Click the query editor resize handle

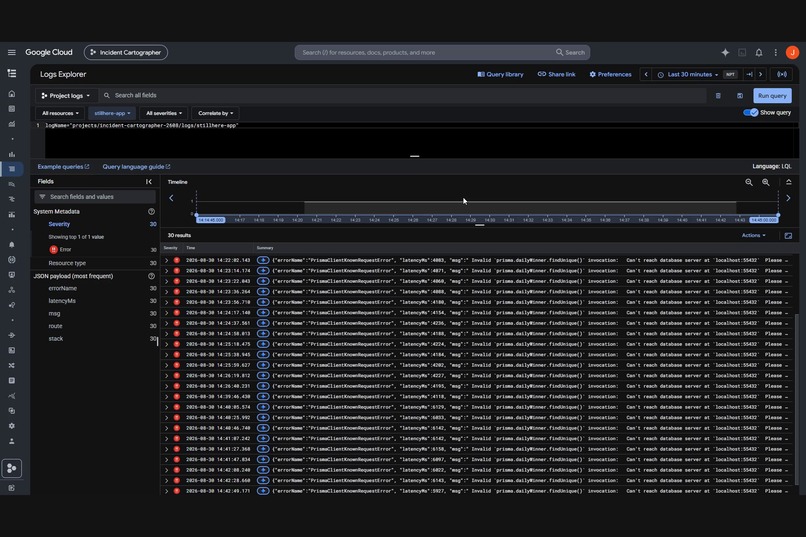tap(415, 156)
